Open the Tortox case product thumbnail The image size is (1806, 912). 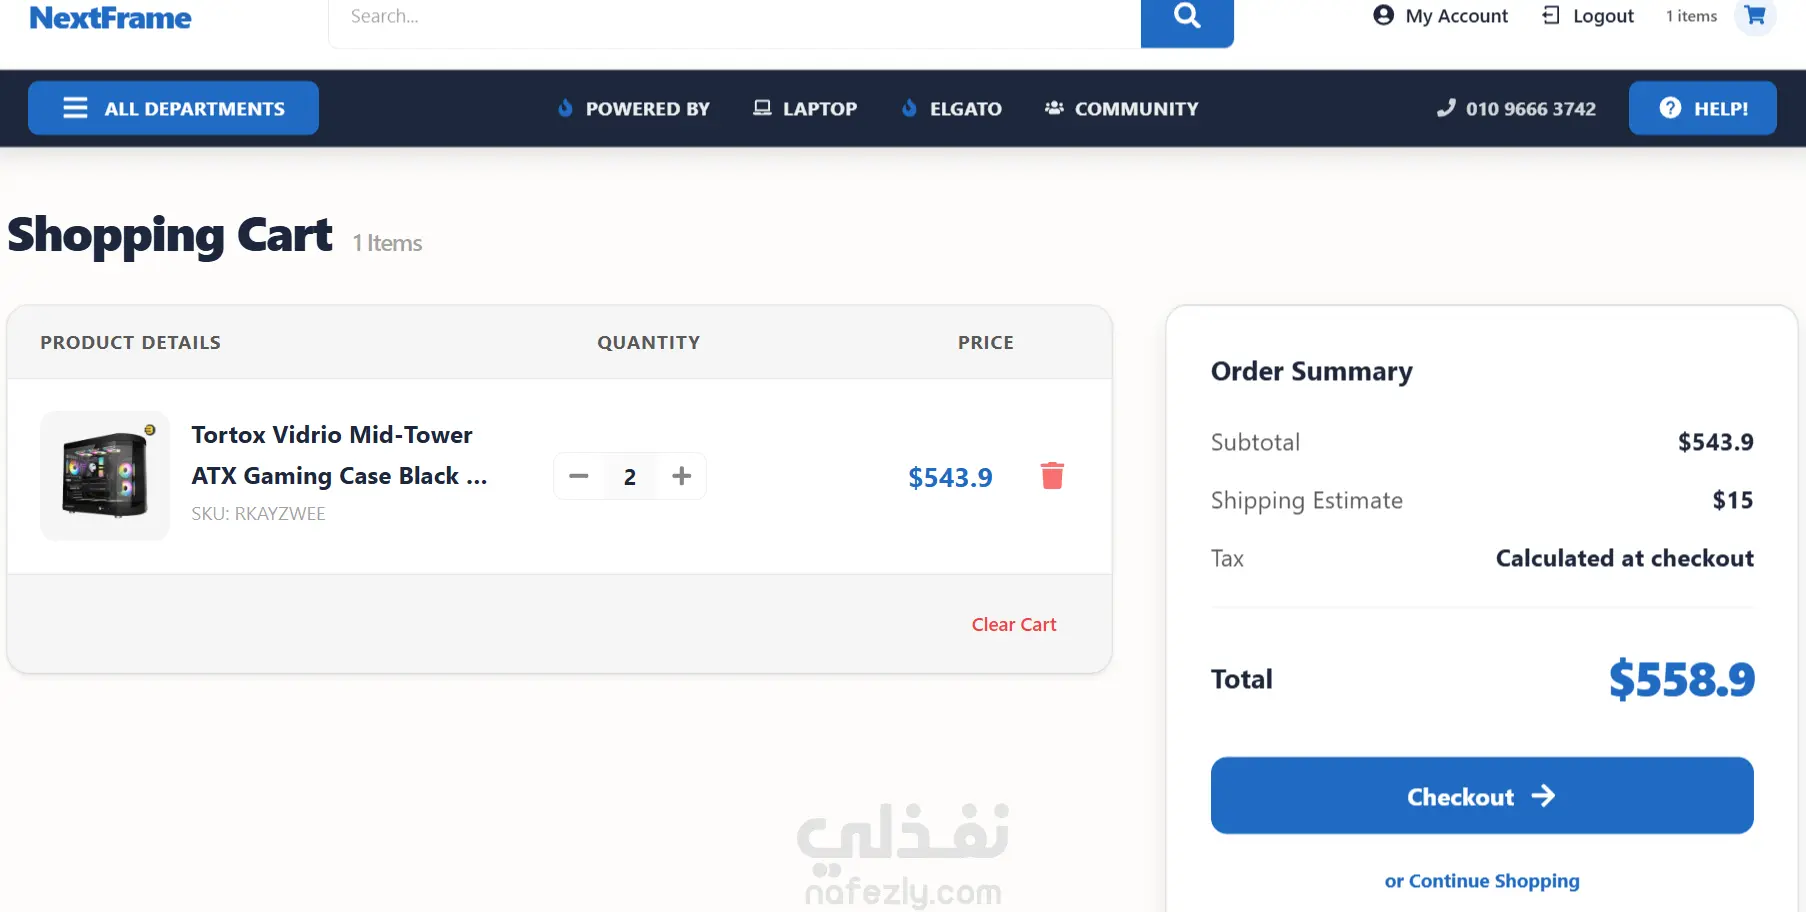point(105,476)
